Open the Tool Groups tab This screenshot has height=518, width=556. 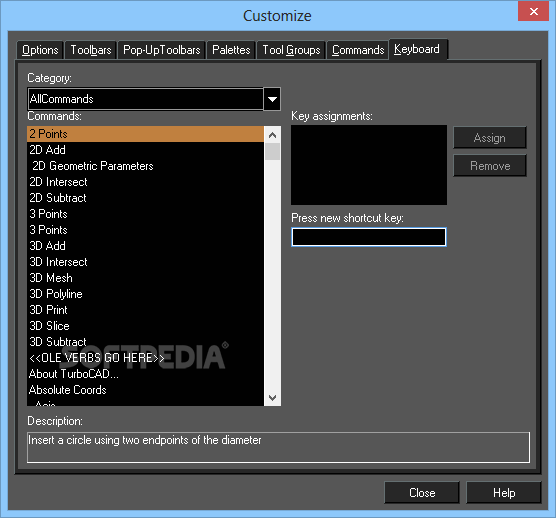(x=291, y=50)
